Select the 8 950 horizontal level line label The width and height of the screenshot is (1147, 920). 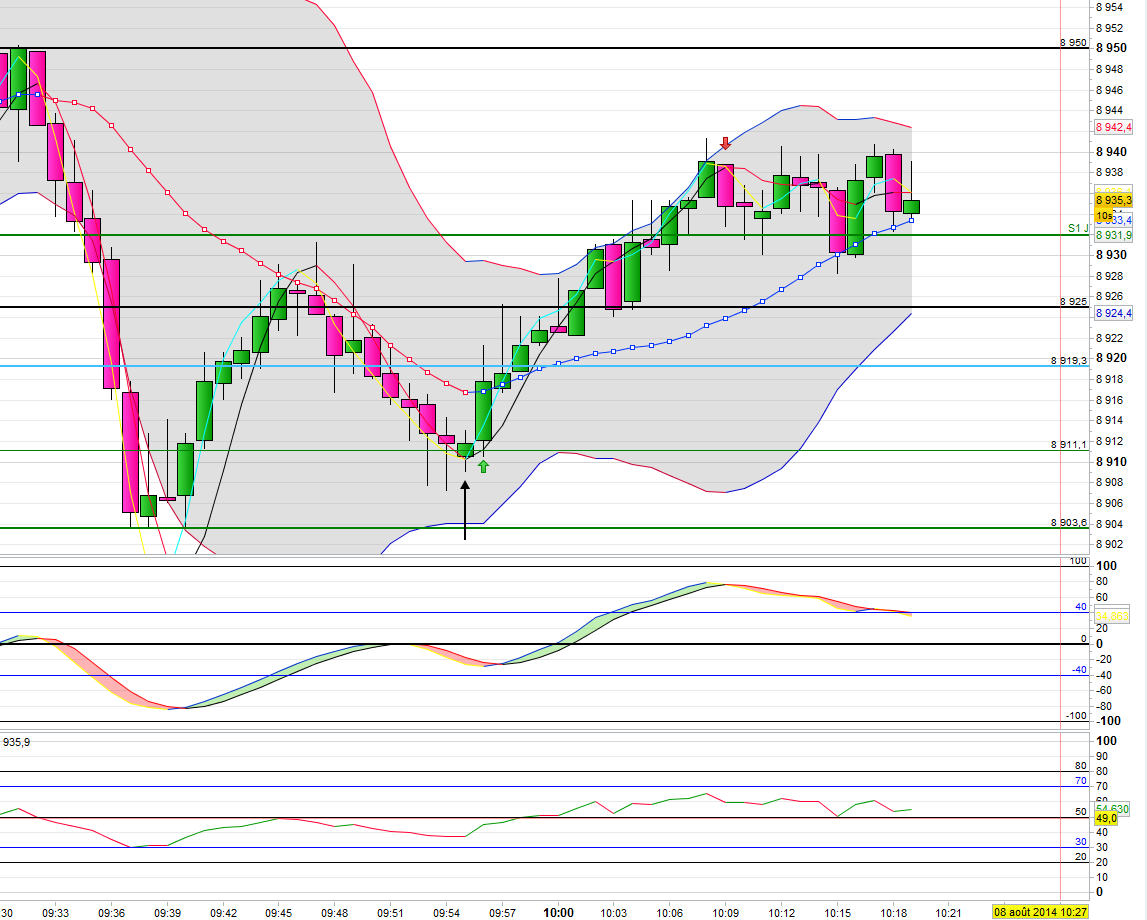click(x=1073, y=42)
